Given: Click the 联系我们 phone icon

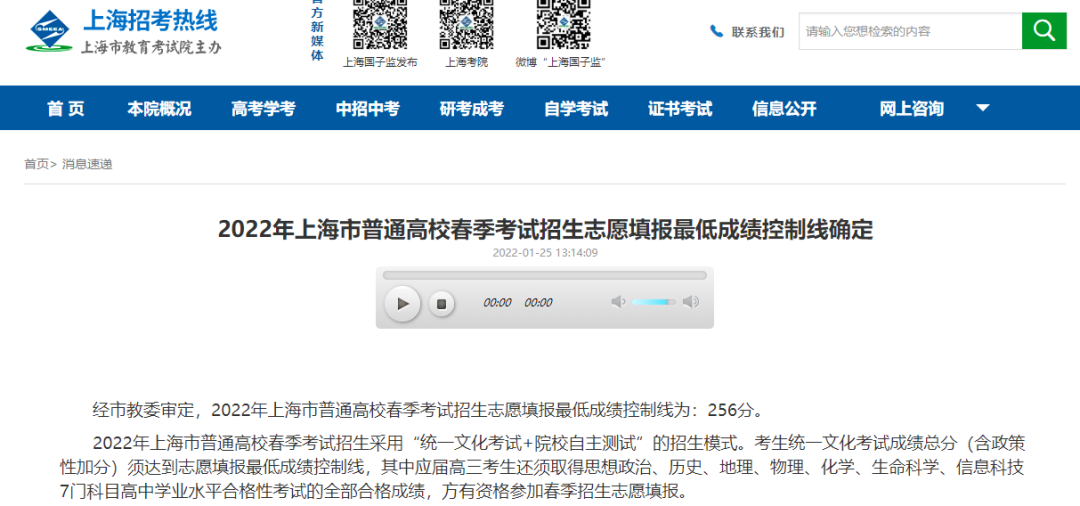Looking at the screenshot, I should (x=716, y=31).
